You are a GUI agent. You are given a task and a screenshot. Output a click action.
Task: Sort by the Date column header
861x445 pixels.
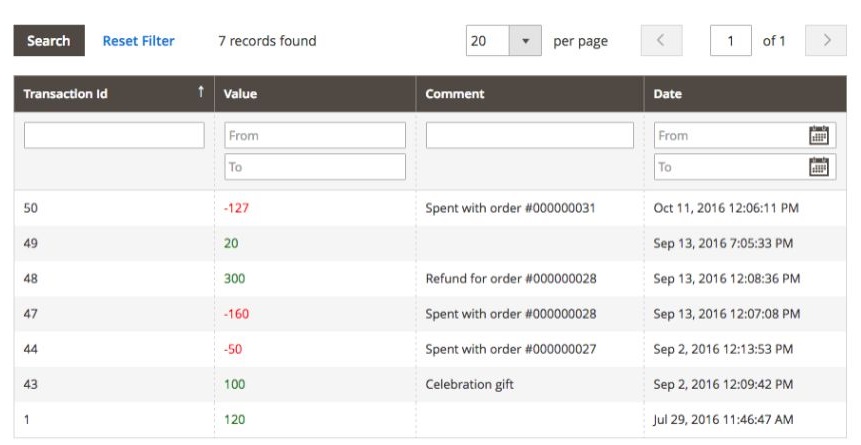point(667,94)
